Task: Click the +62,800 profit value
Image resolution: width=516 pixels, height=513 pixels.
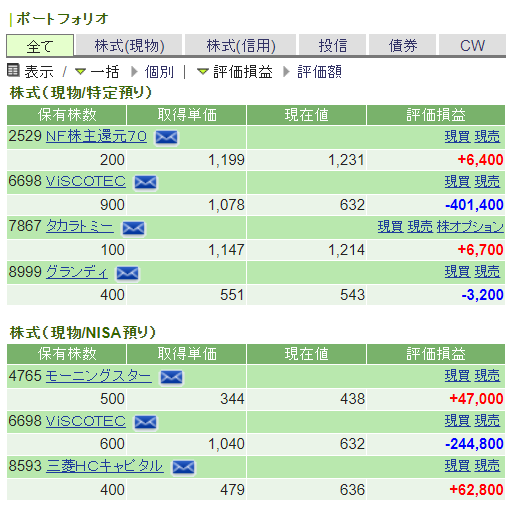Action: (476, 490)
